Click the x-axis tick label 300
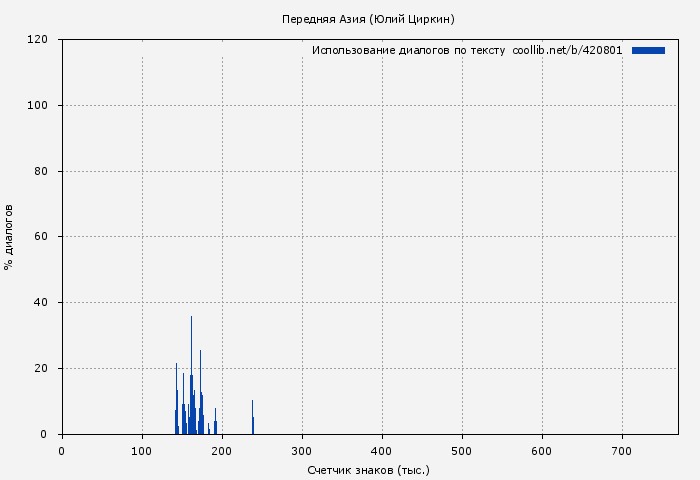 [302, 451]
